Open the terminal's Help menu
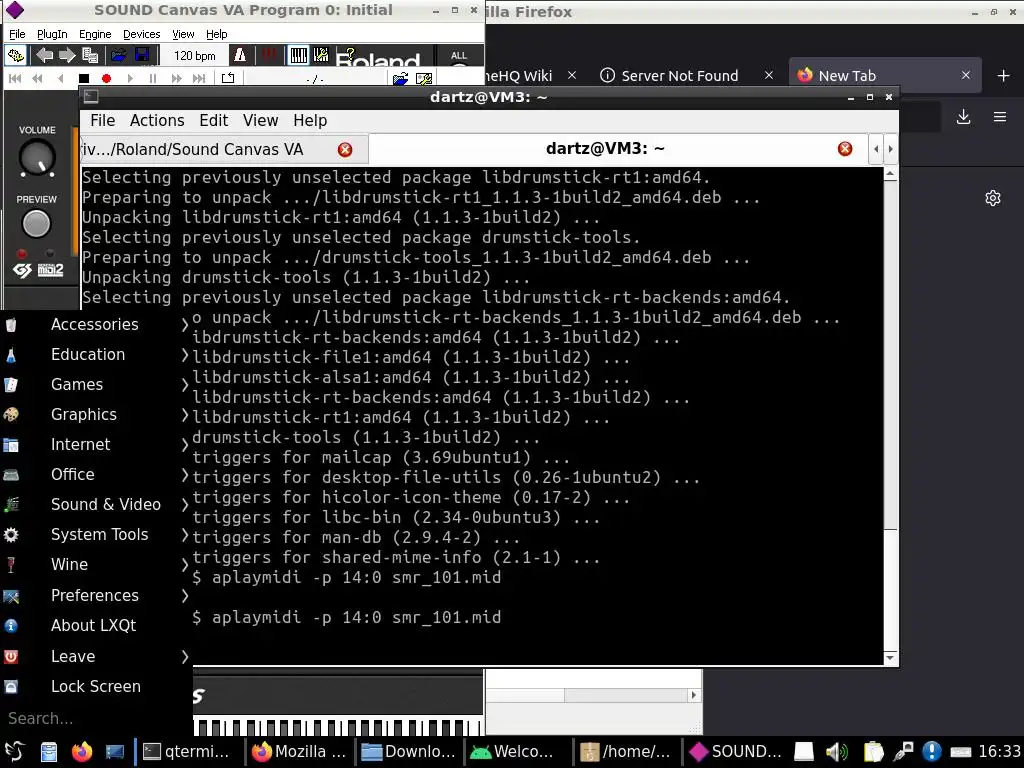1024x768 pixels. click(310, 121)
